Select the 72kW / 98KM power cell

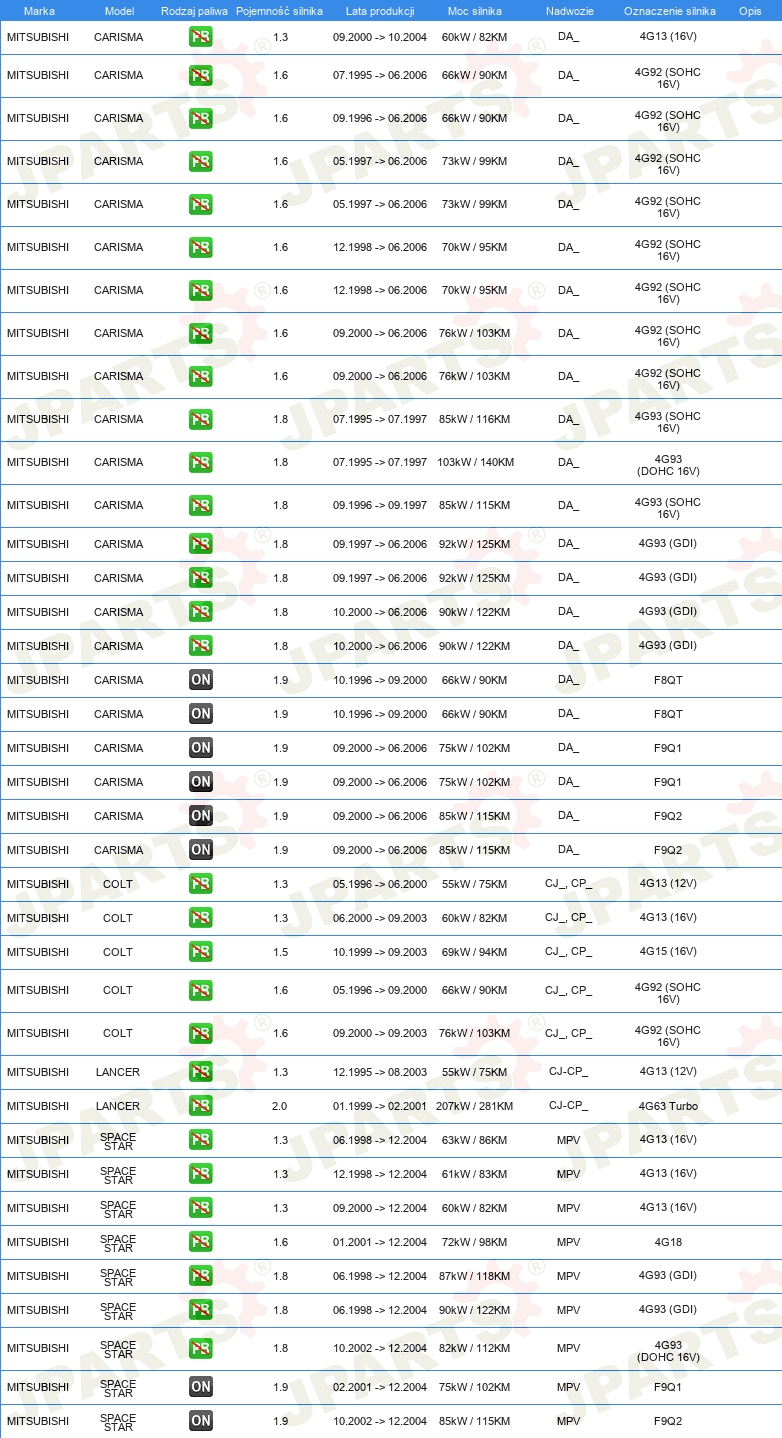pyautogui.click(x=475, y=1242)
